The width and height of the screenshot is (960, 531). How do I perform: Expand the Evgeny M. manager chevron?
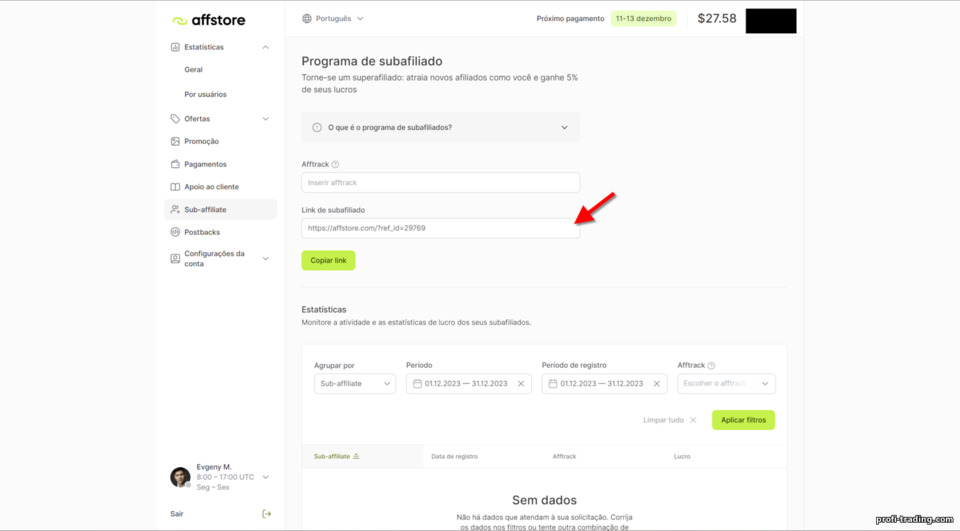[266, 477]
